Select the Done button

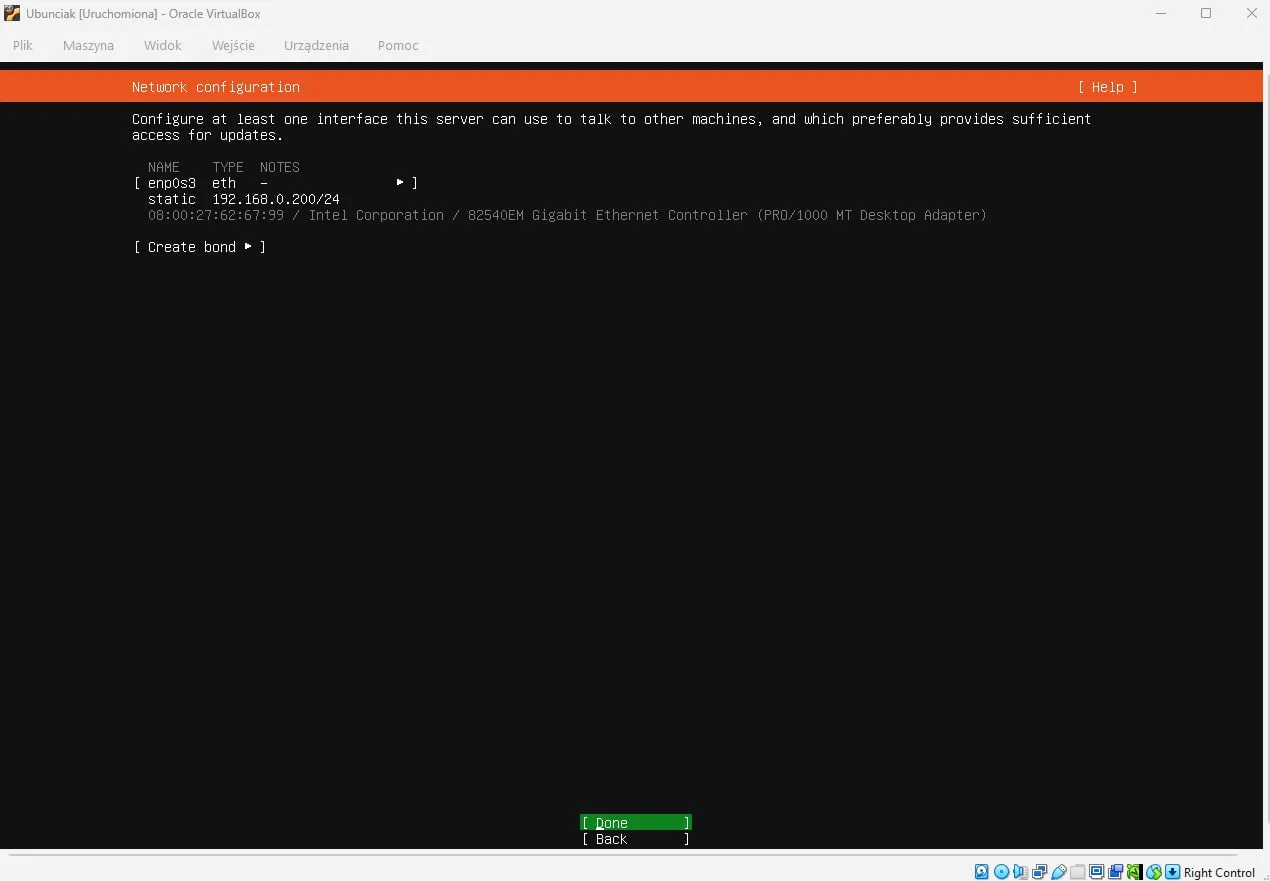636,823
